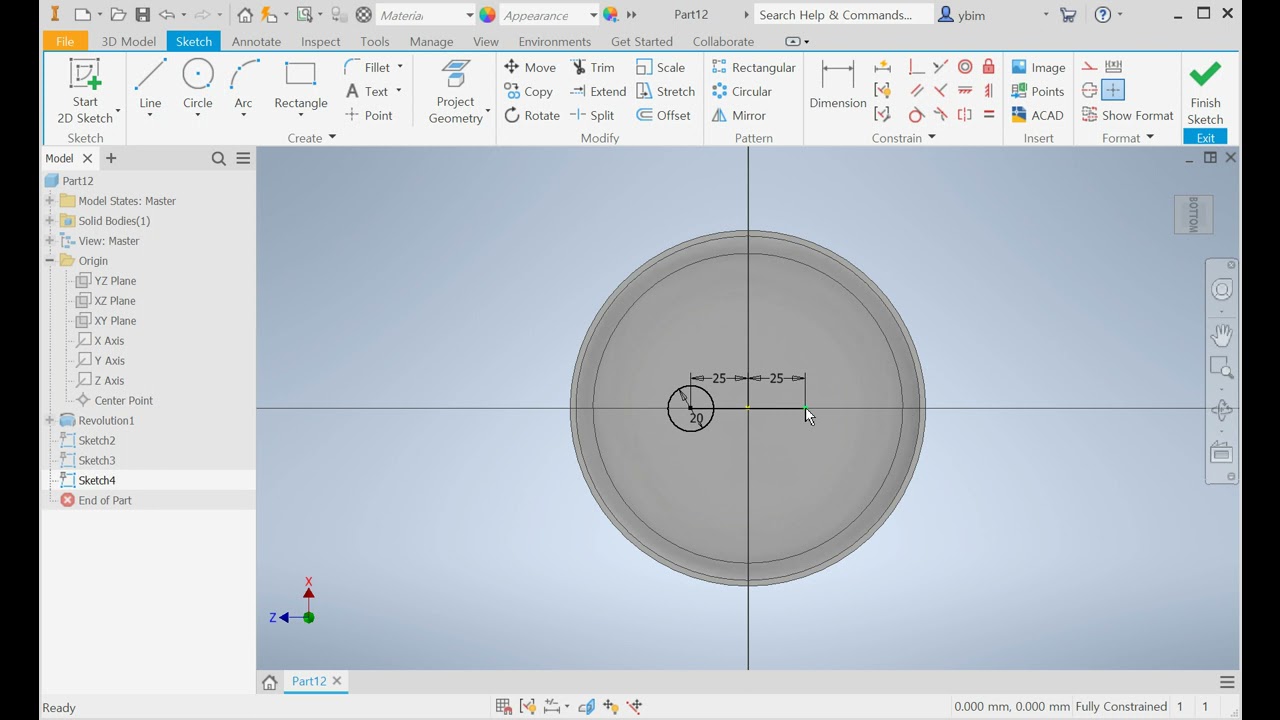The height and width of the screenshot is (720, 1280).
Task: Activate the Project Geometry tool
Action: [456, 91]
